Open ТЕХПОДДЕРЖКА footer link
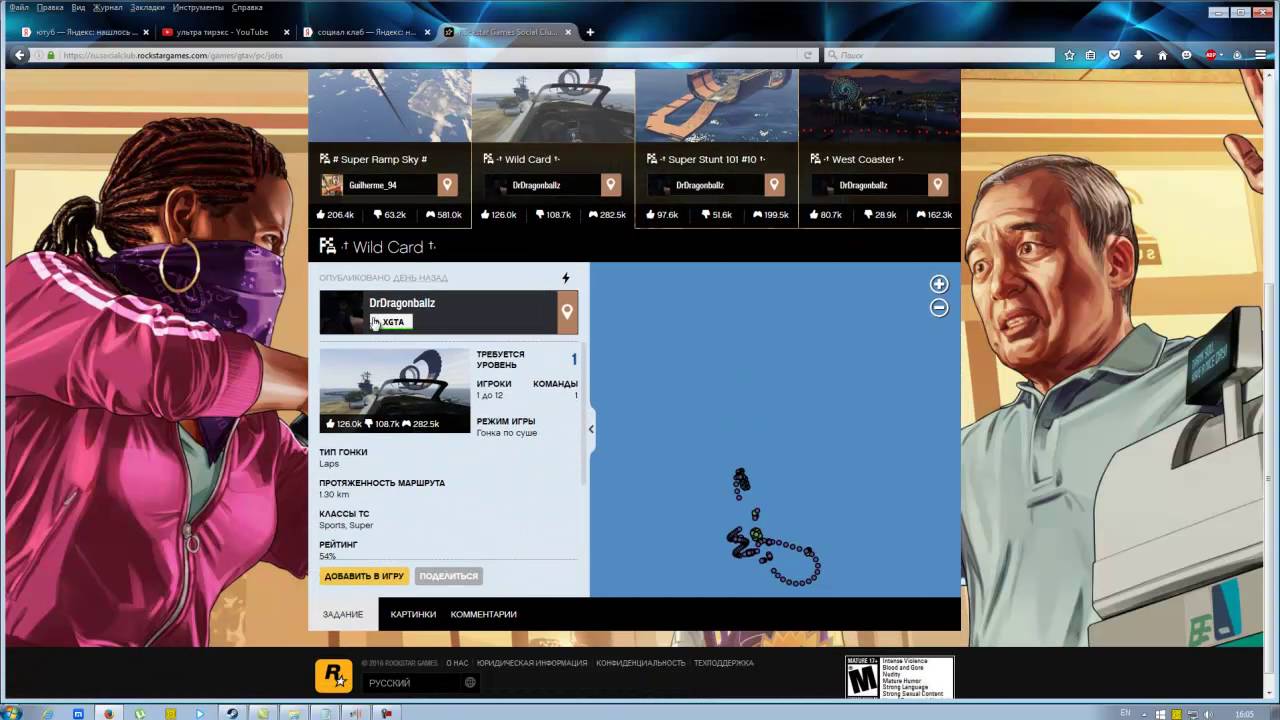The image size is (1280, 720). click(724, 663)
